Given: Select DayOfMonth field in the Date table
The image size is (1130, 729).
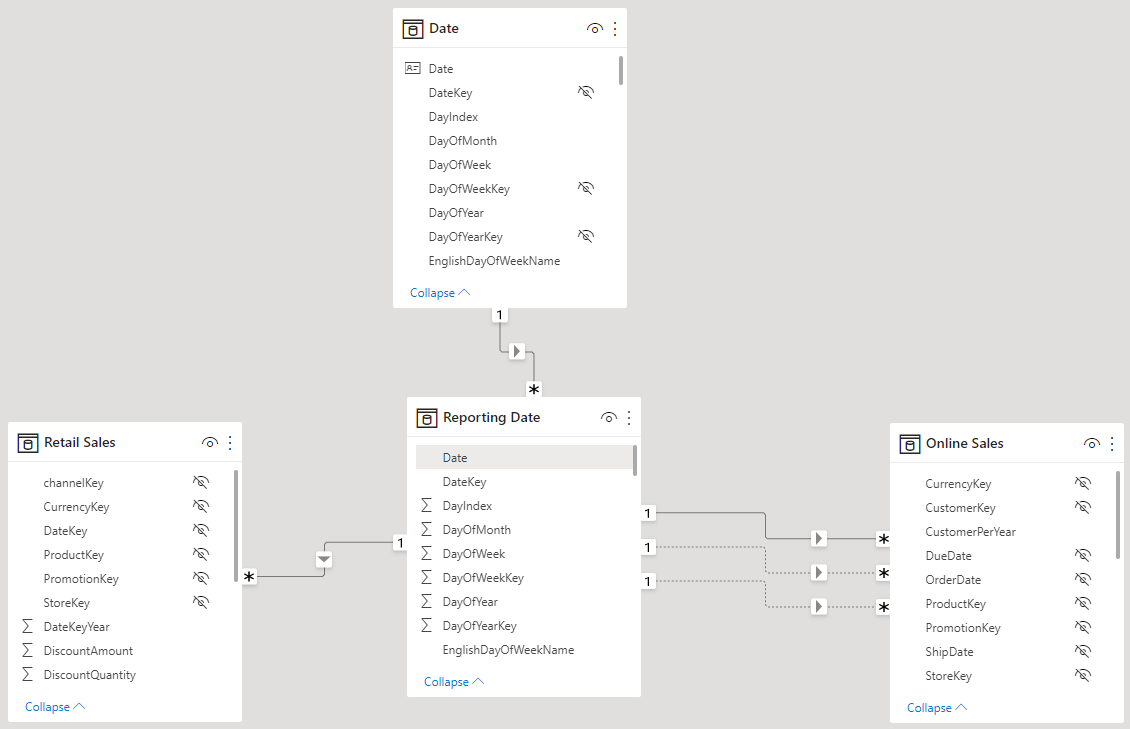Looking at the screenshot, I should click(x=462, y=140).
